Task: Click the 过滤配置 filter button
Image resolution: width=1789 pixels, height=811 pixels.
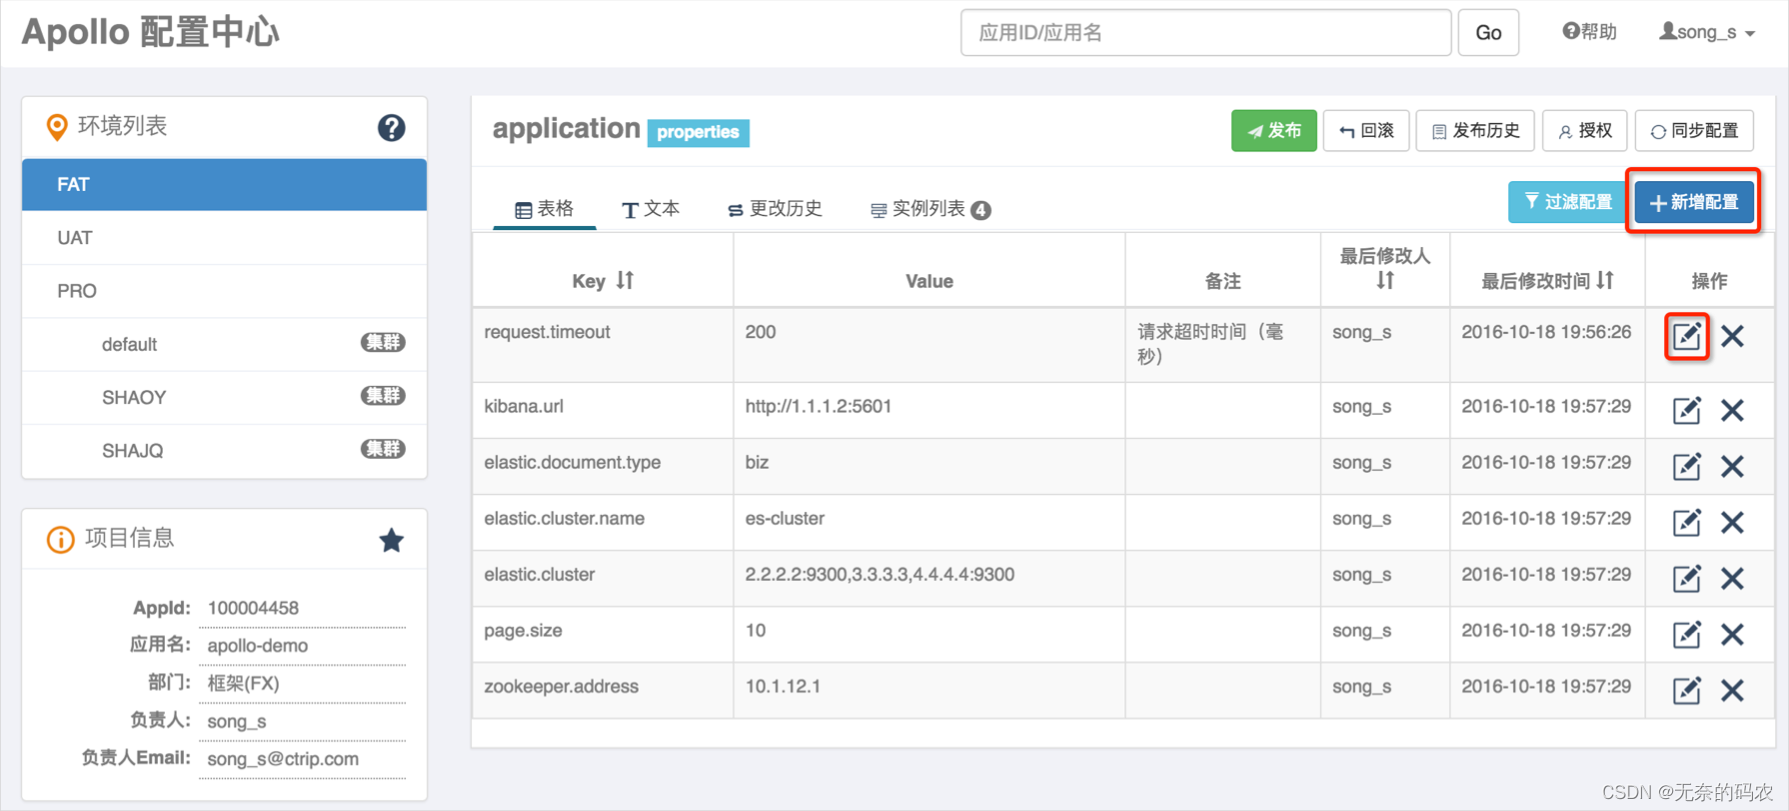Action: tap(1567, 202)
